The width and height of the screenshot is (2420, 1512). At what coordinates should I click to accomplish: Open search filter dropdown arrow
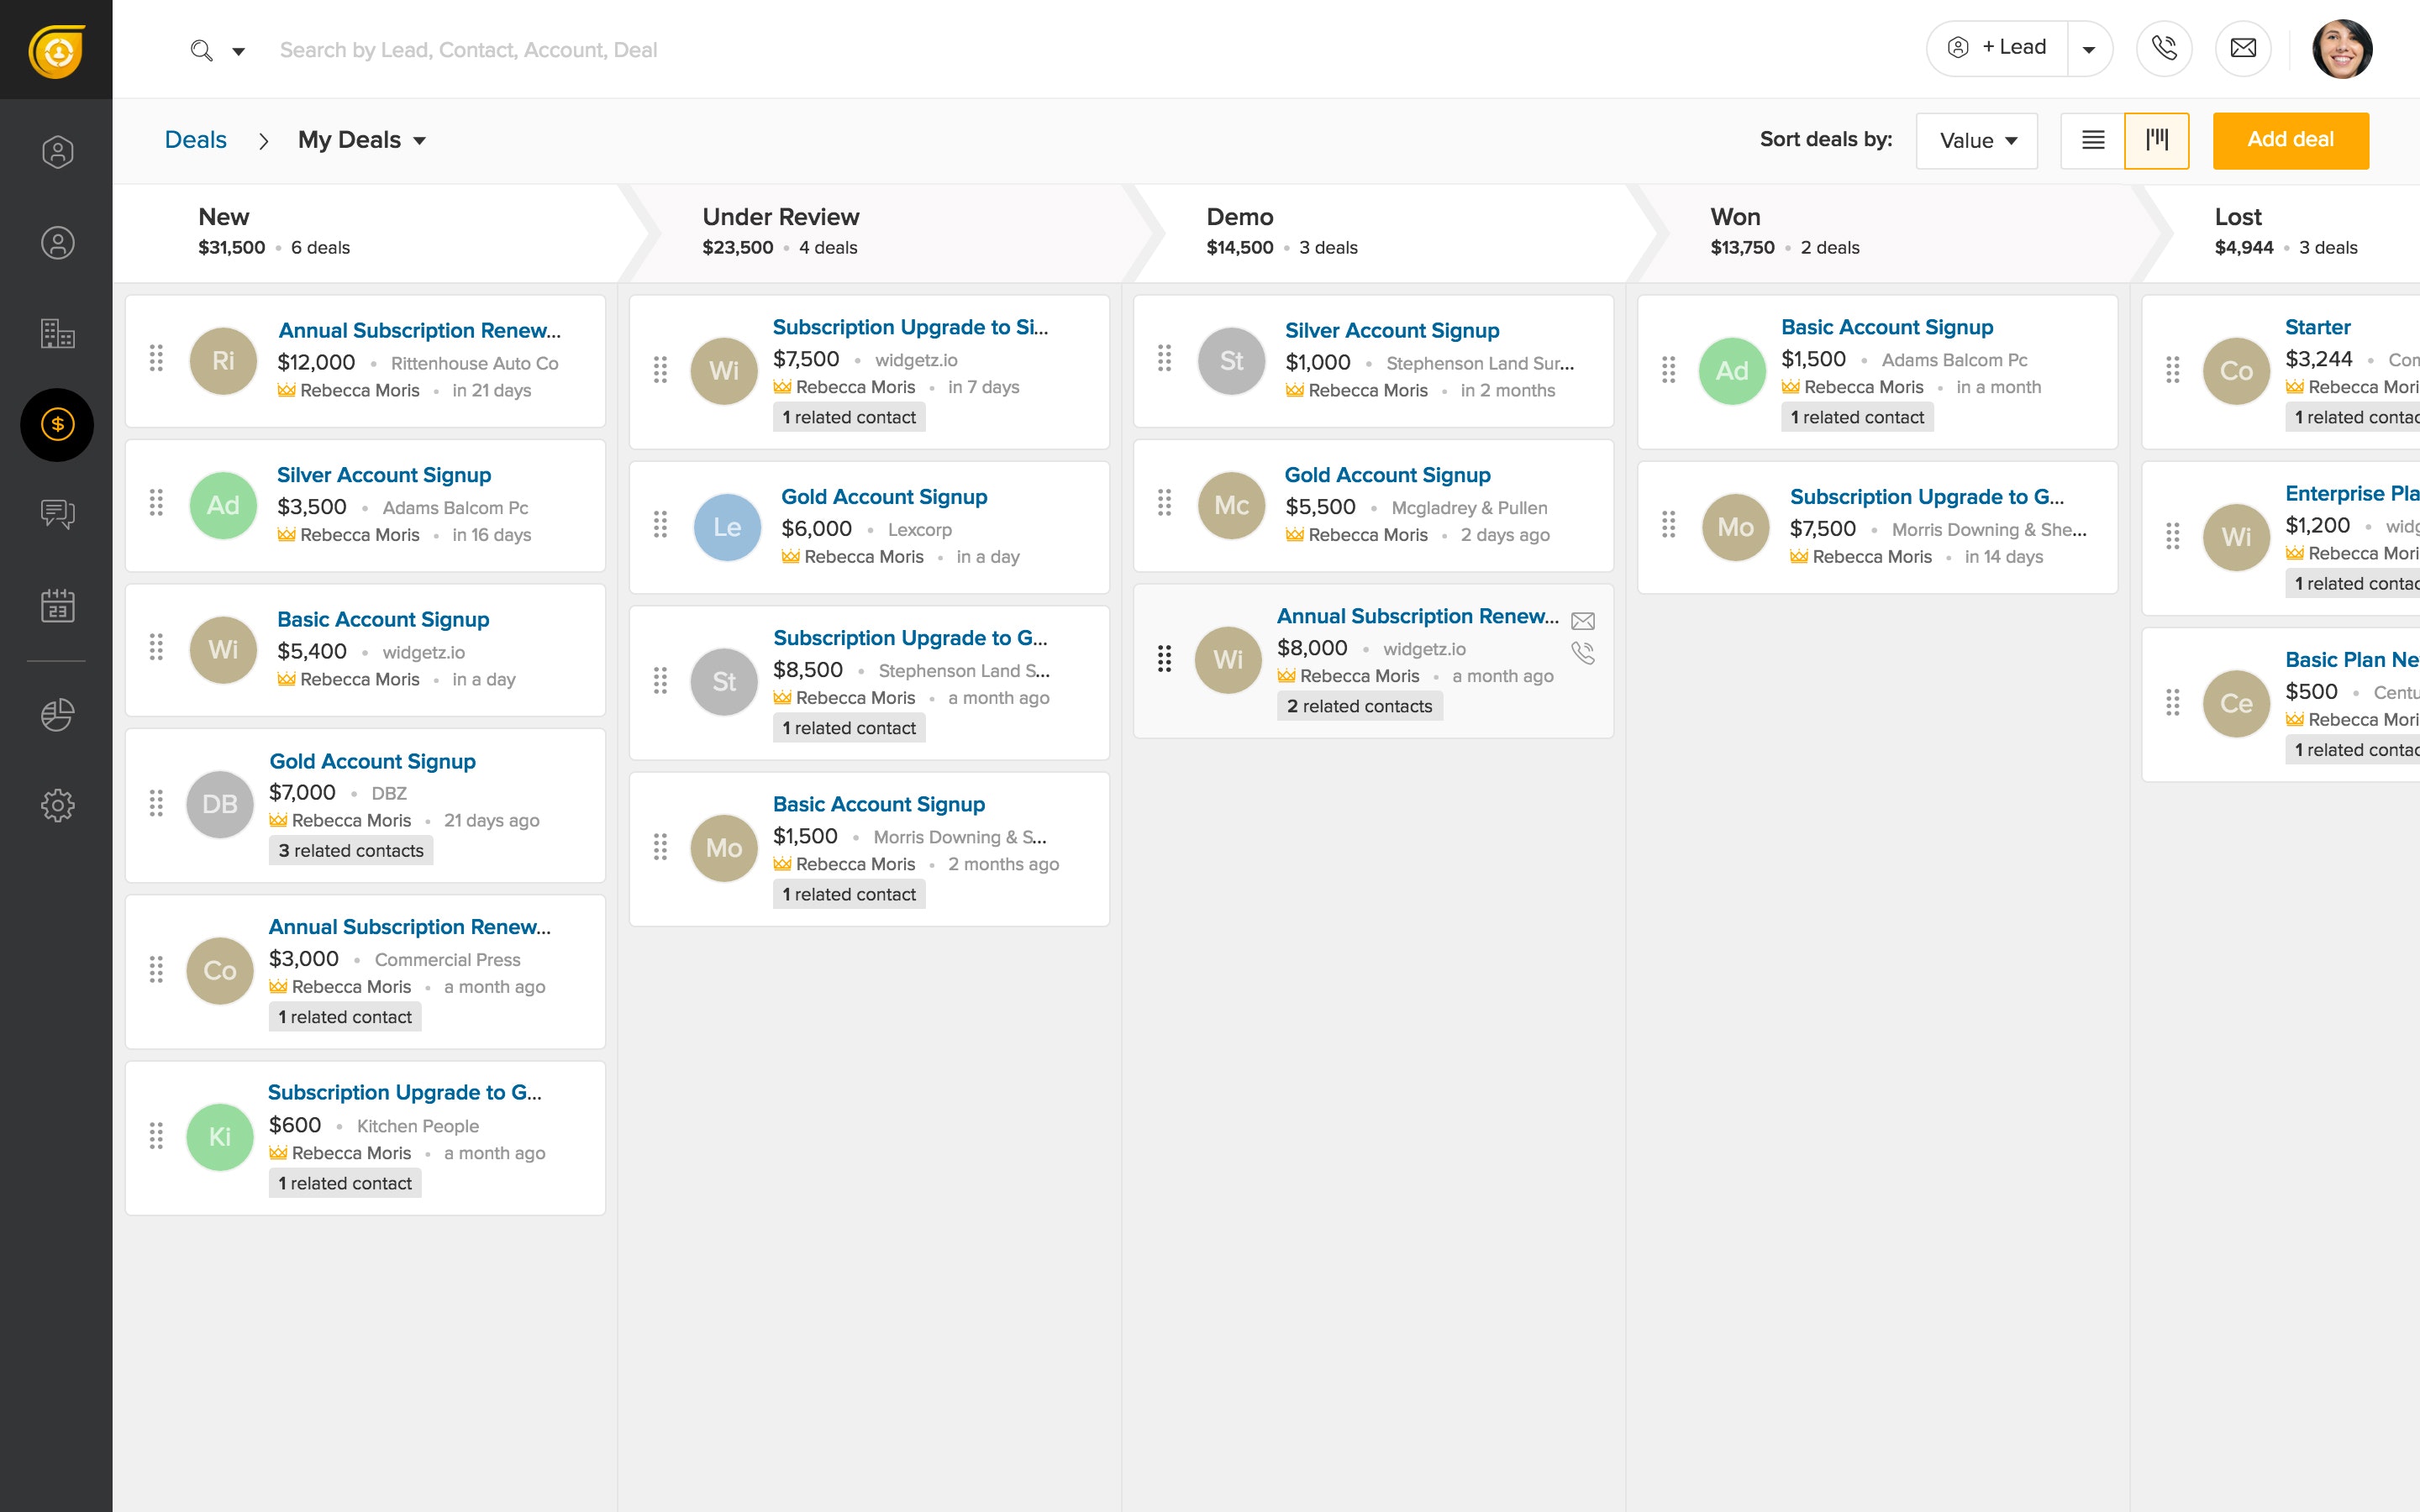(238, 51)
